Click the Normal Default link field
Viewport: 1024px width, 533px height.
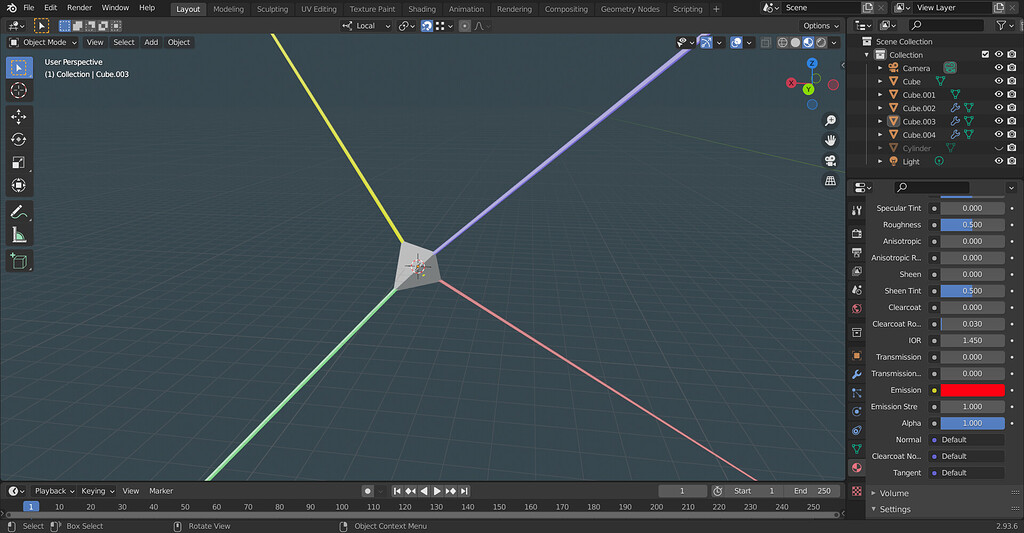coord(967,440)
